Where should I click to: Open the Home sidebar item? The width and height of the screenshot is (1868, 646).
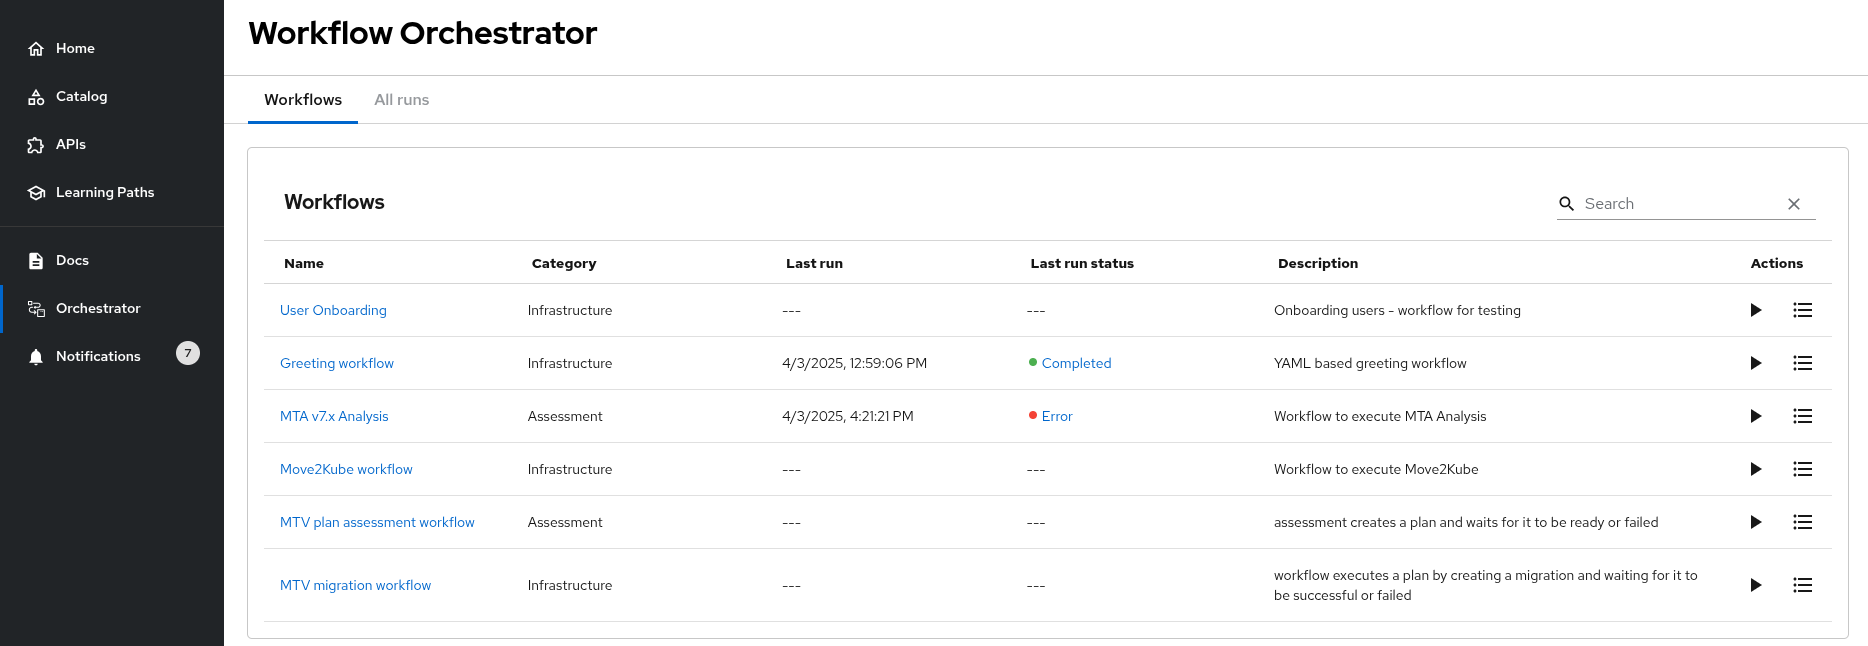[x=75, y=48]
